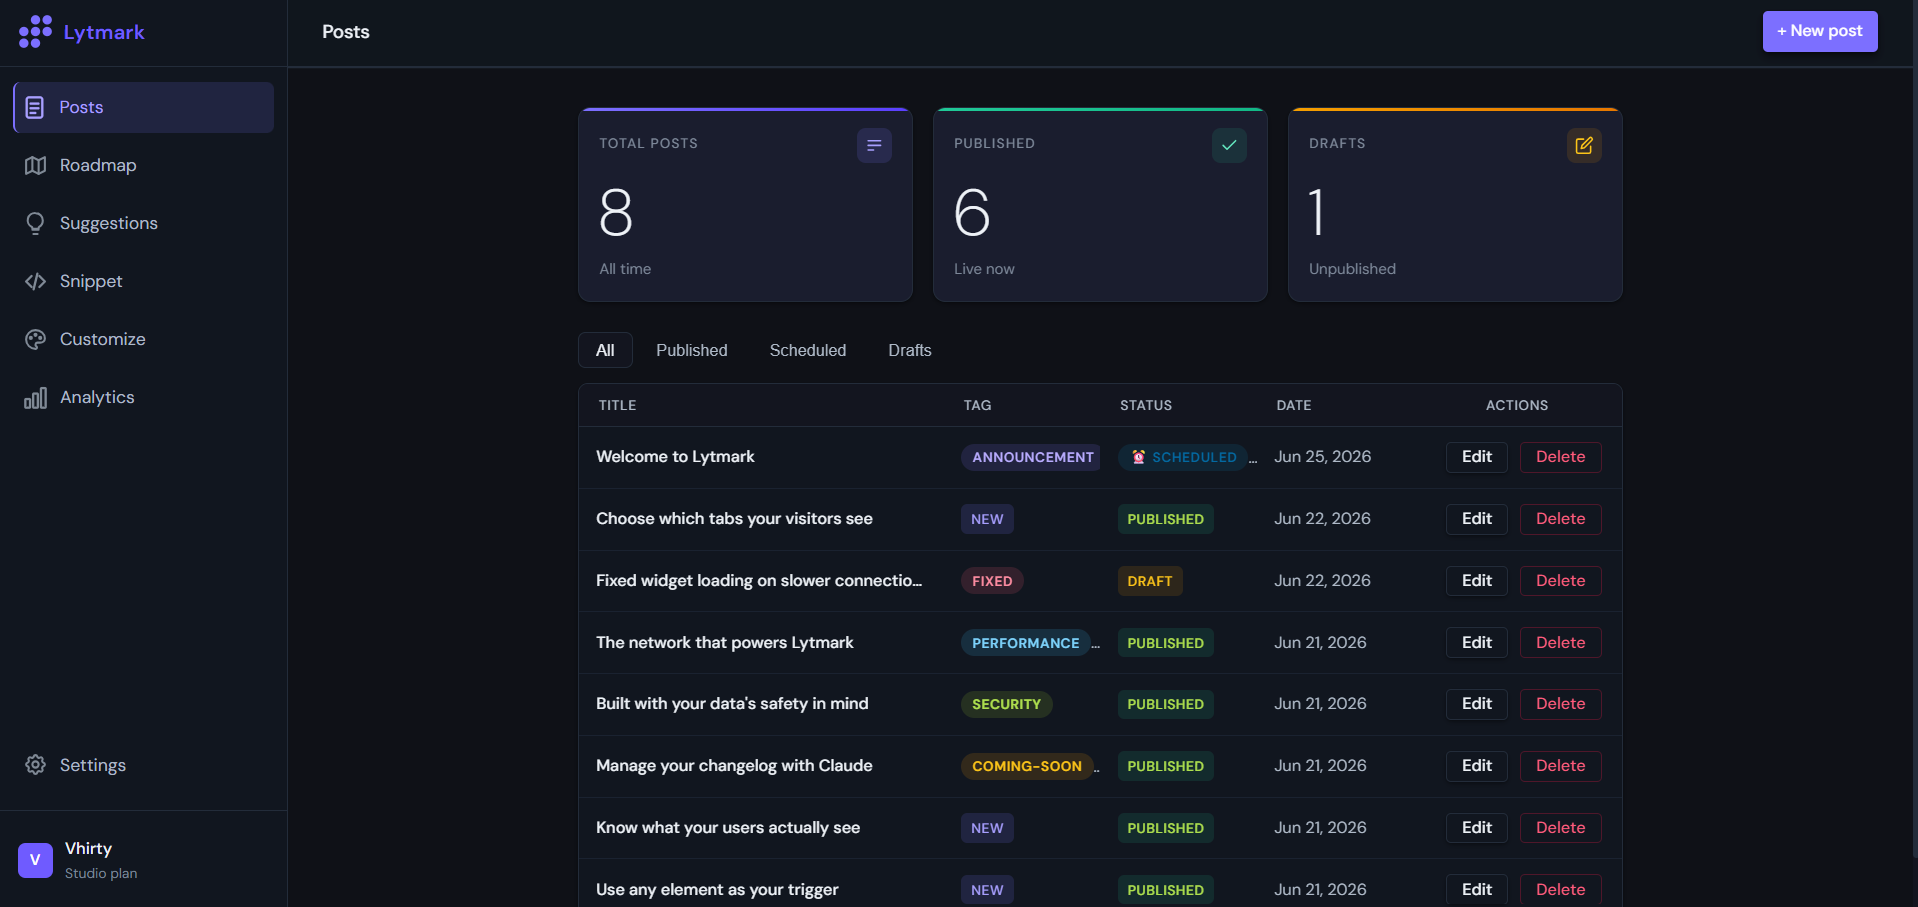Open Analytics from the sidebar
The height and width of the screenshot is (907, 1918).
tap(143, 397)
